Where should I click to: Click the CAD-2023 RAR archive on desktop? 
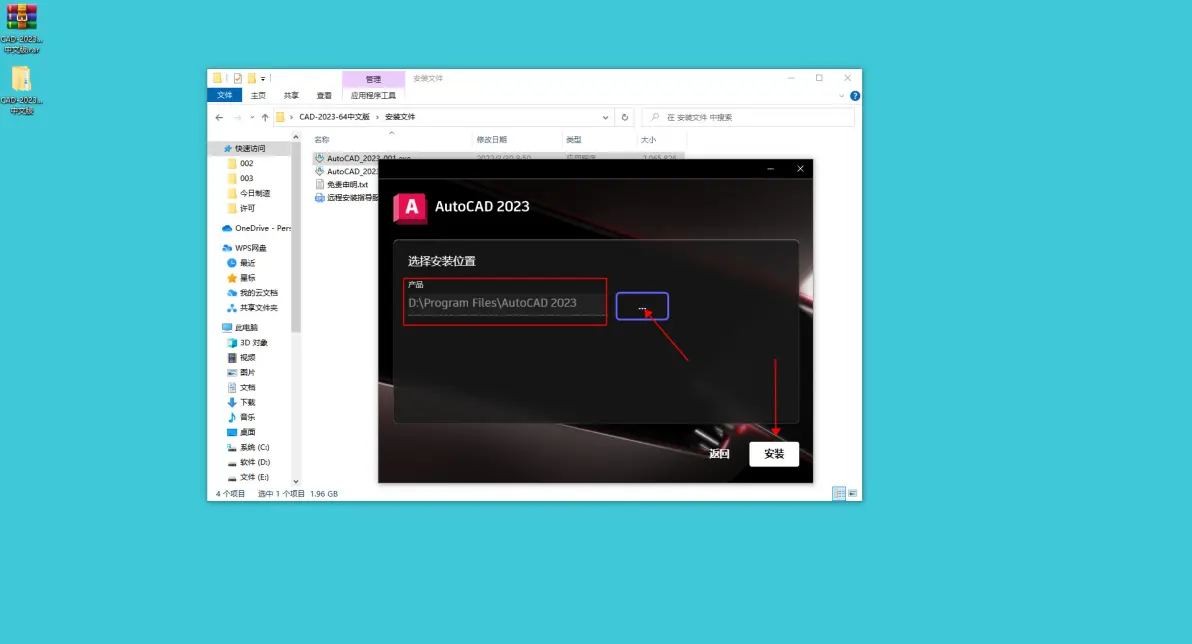(x=21, y=29)
